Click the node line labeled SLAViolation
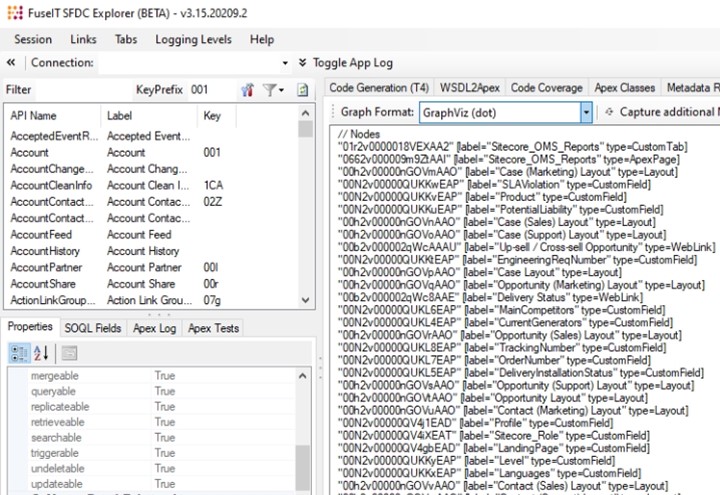The height and width of the screenshot is (495, 720). pyautogui.click(x=494, y=185)
